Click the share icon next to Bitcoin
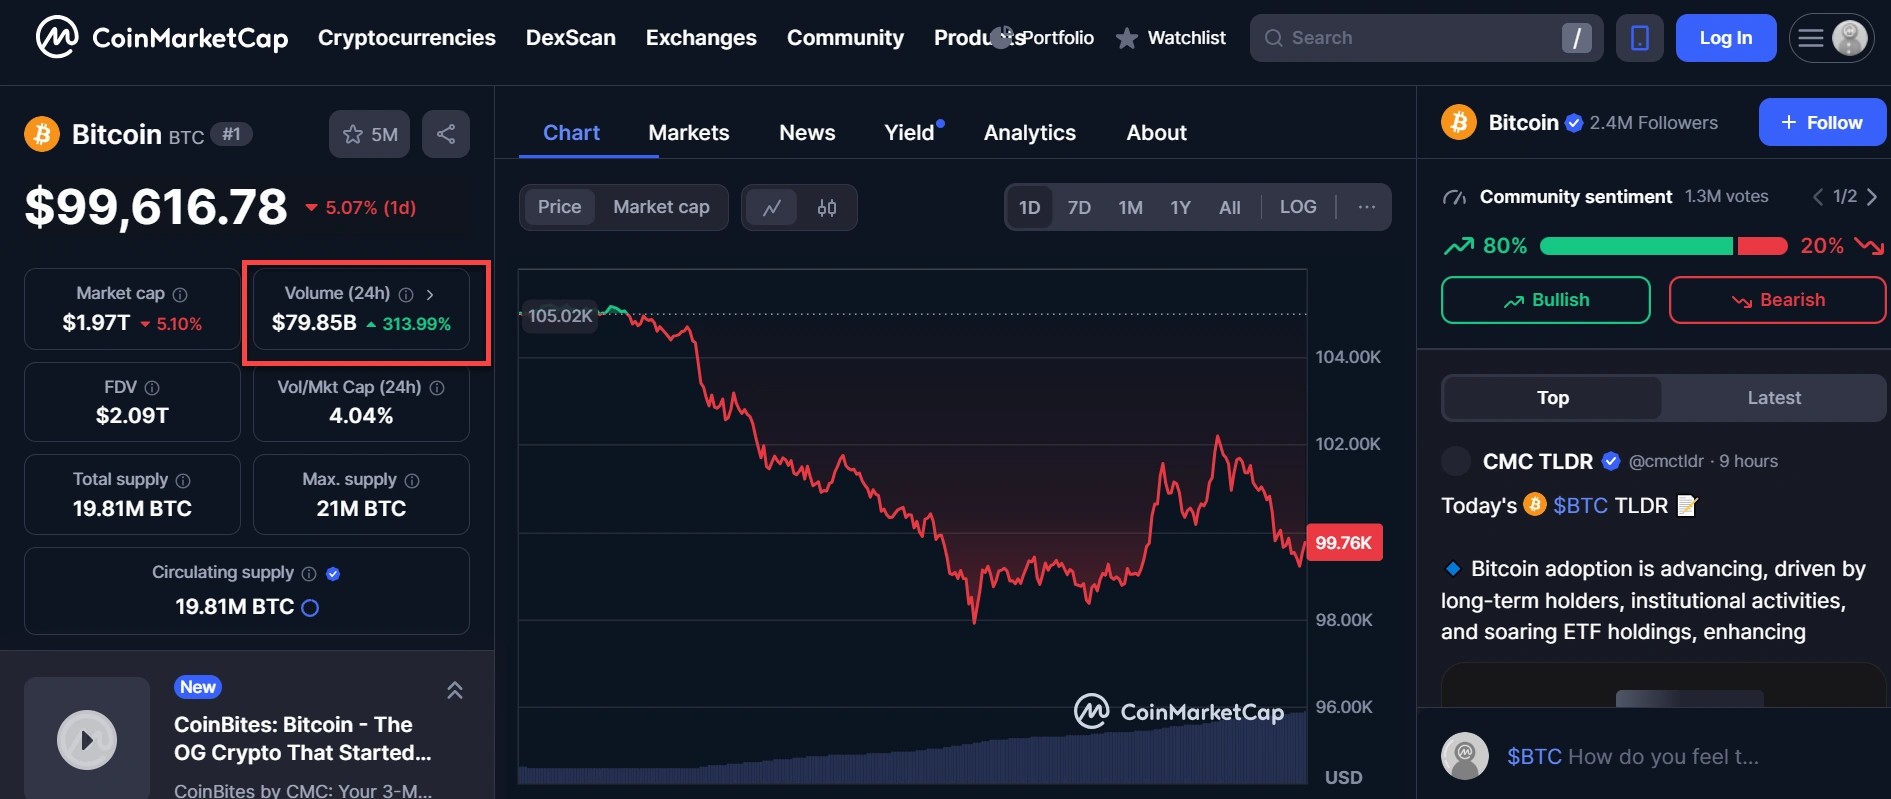 pos(446,134)
